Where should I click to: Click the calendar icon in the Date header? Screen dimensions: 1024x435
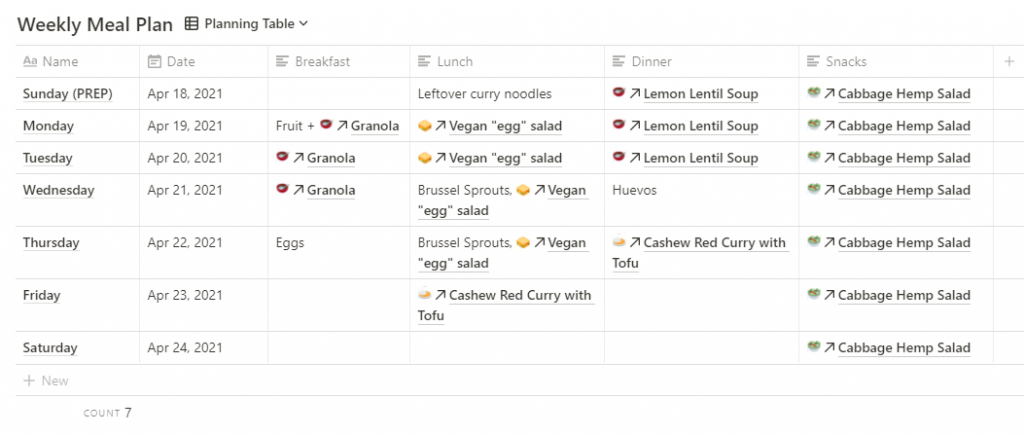(154, 61)
